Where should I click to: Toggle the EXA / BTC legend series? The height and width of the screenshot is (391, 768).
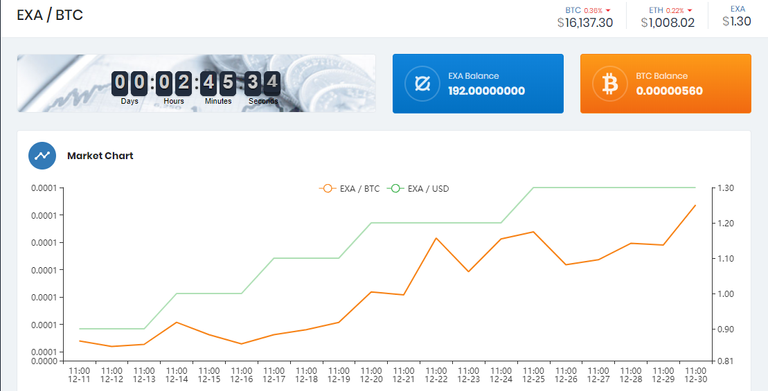(x=349, y=189)
